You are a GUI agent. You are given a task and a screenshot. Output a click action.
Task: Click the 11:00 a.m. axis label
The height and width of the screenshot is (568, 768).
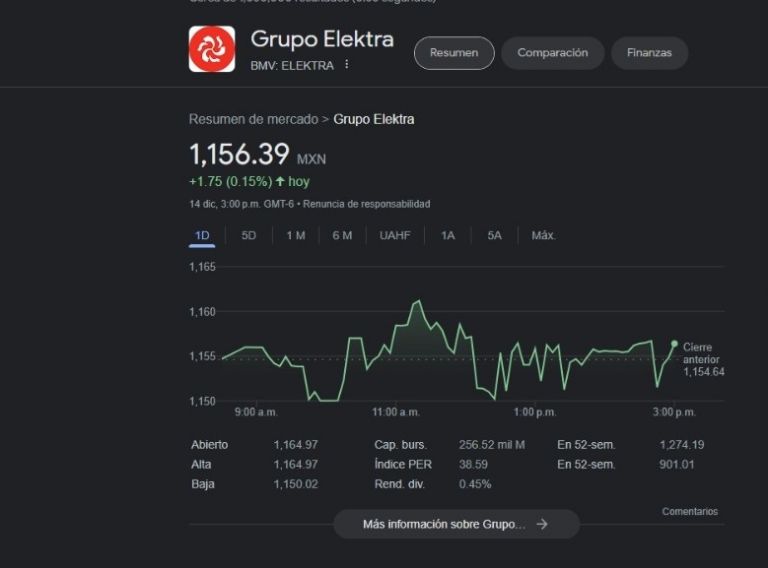click(x=396, y=412)
